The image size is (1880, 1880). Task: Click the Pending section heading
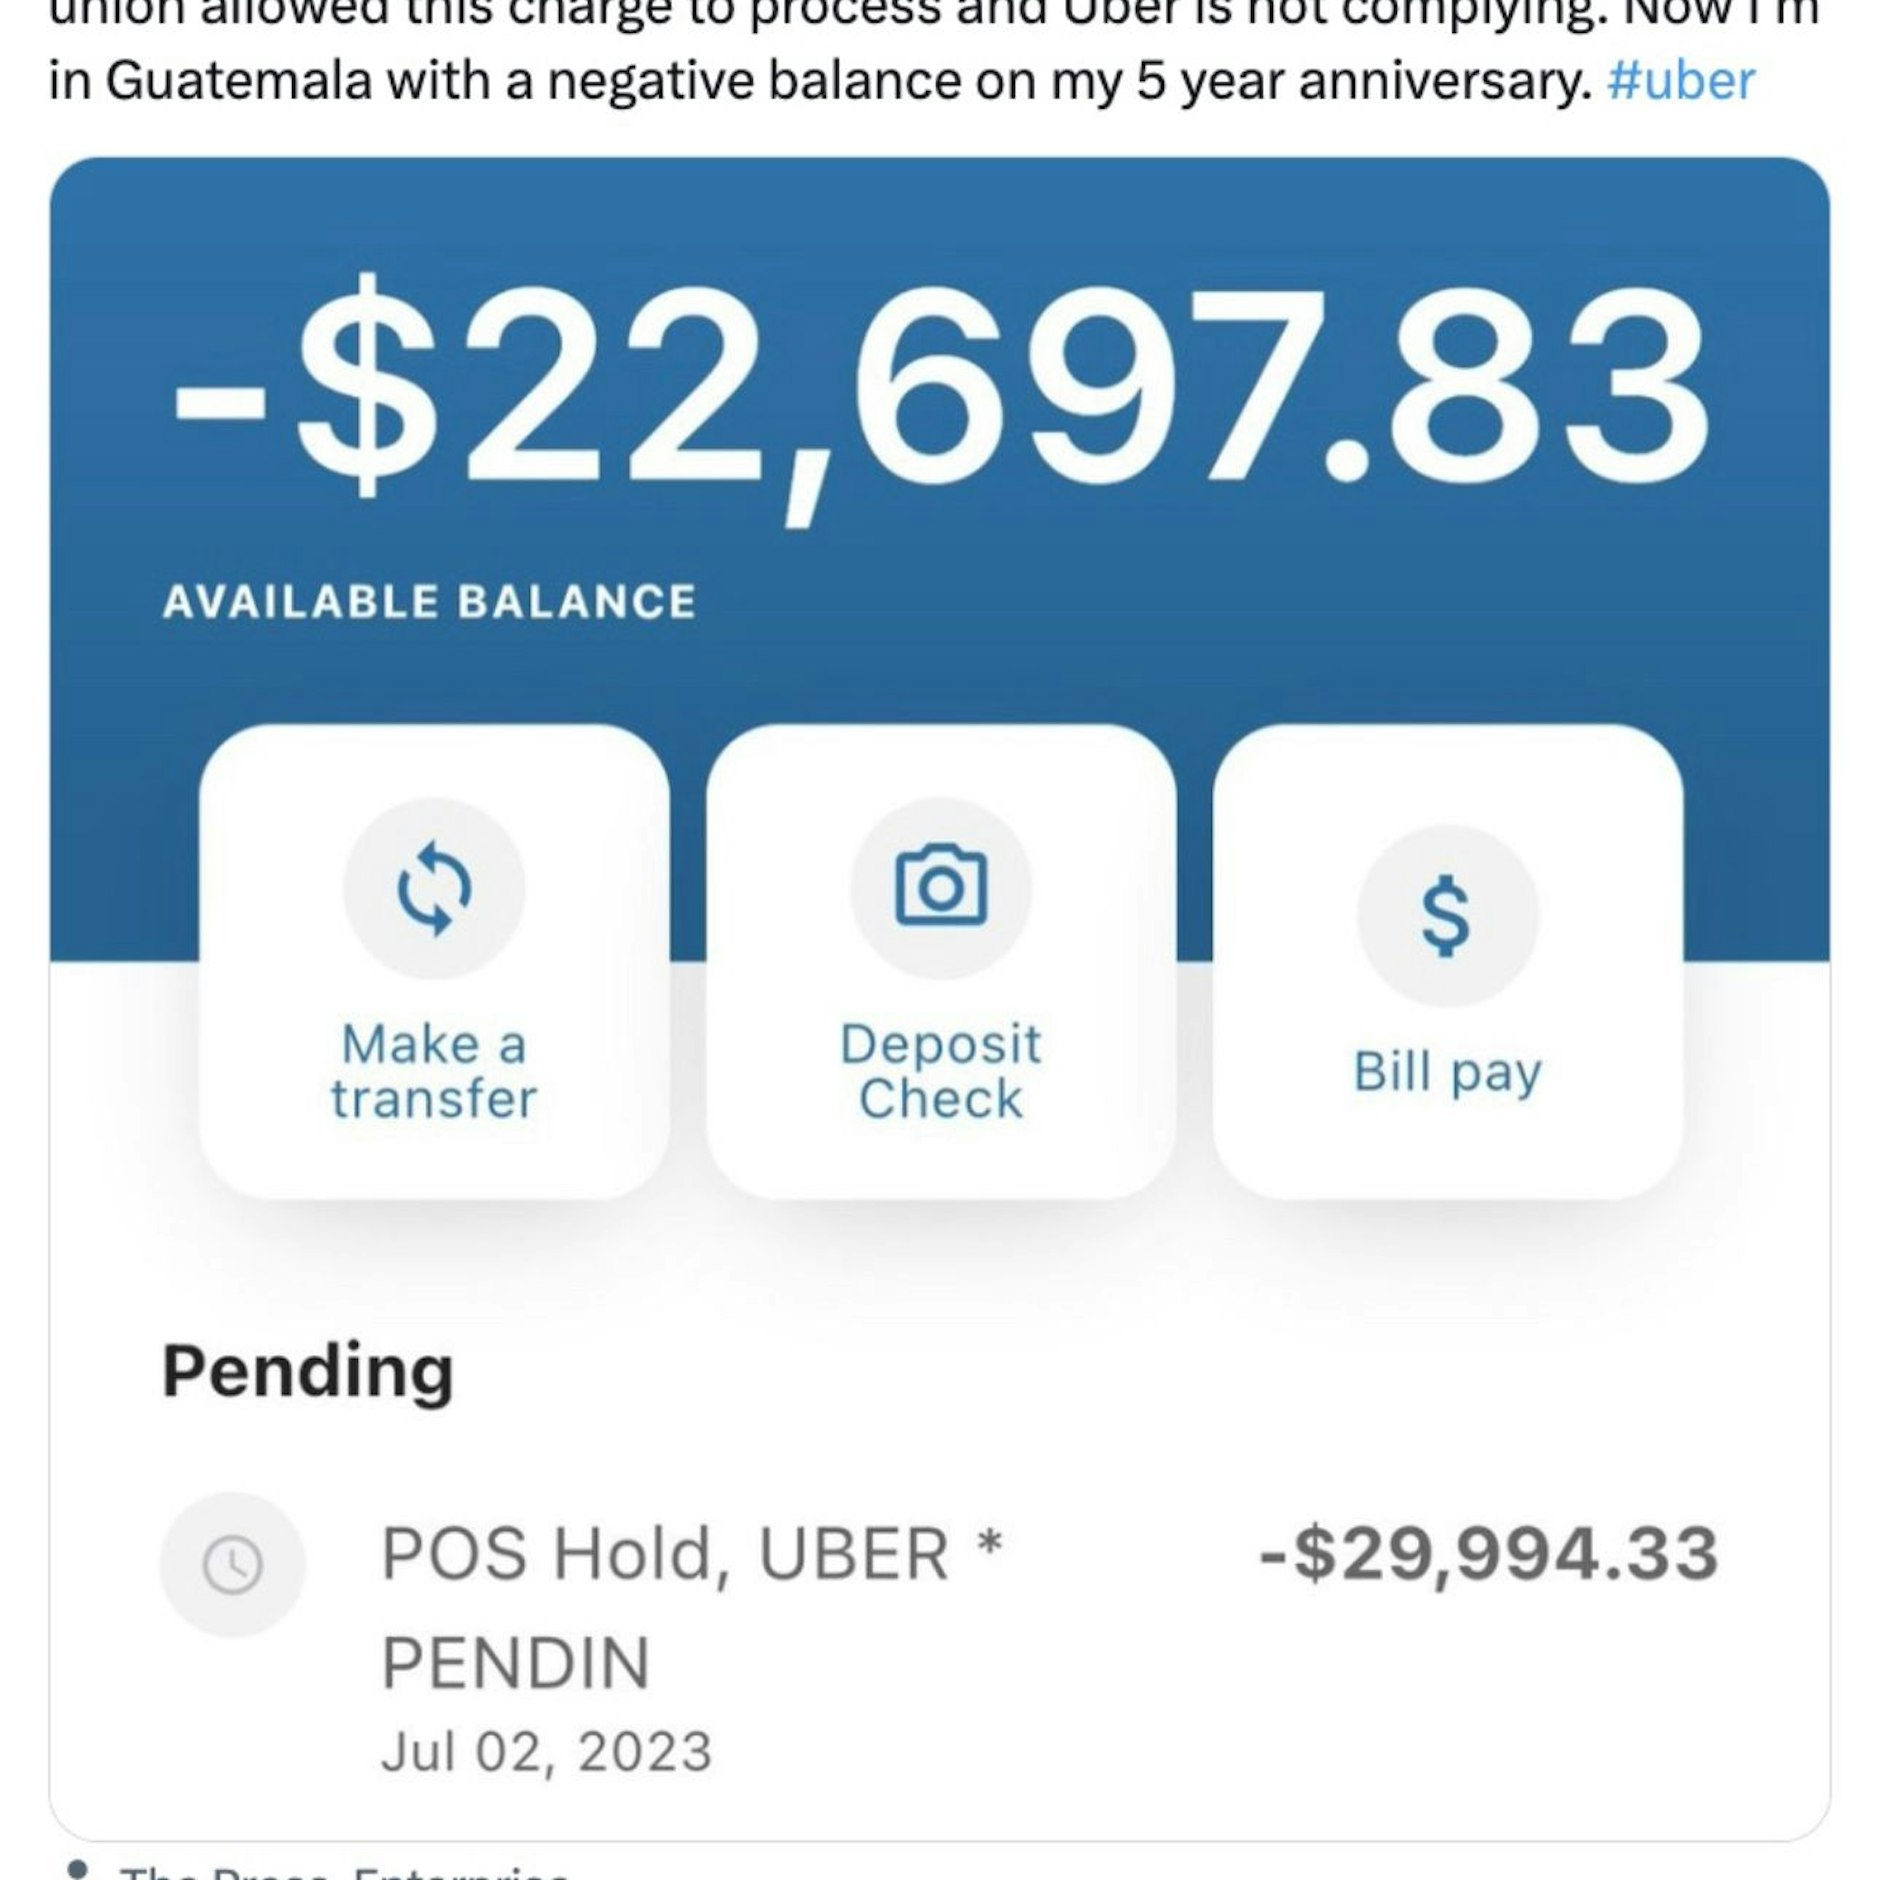[308, 1371]
